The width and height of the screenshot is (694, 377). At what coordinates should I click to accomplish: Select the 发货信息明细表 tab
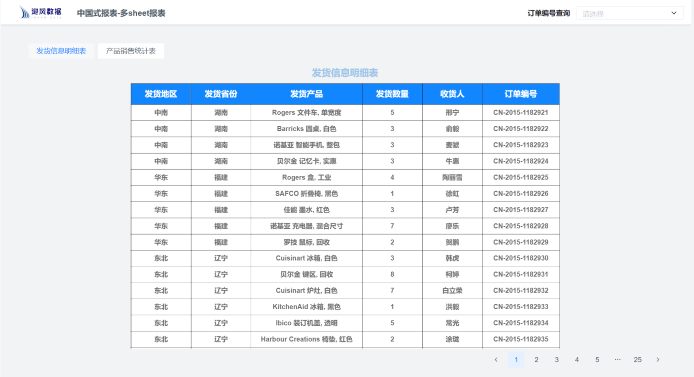61,51
